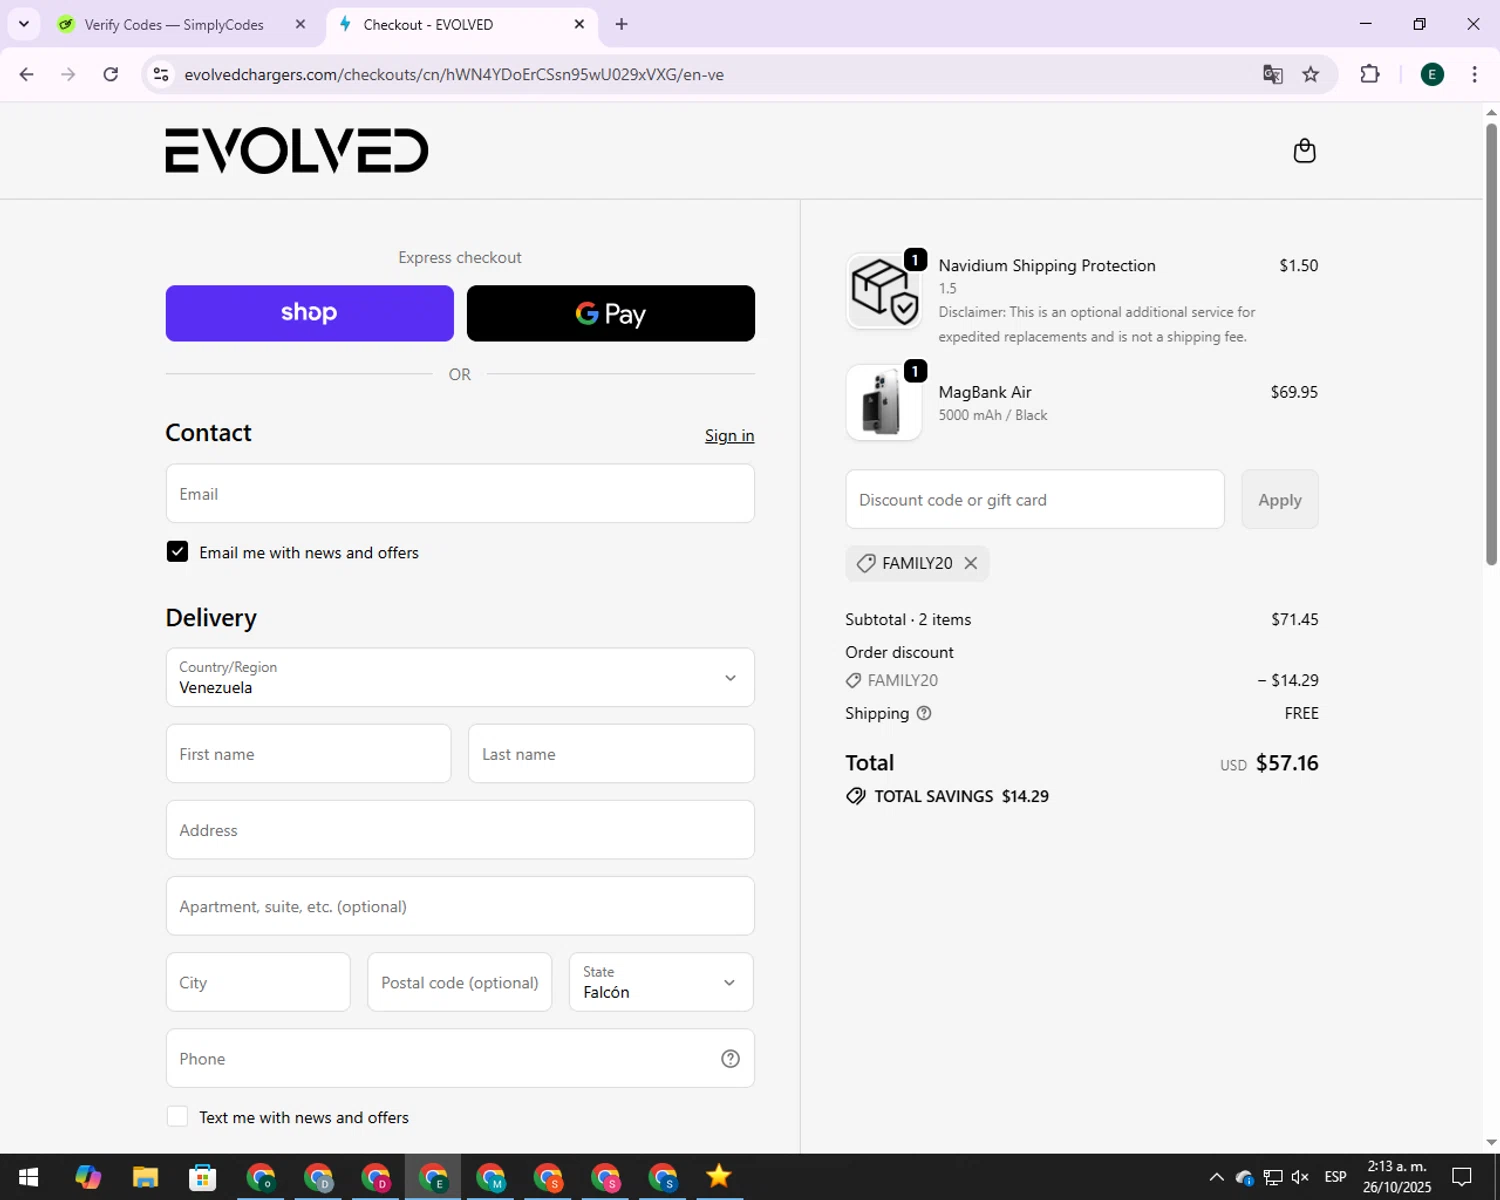The height and width of the screenshot is (1200, 1500).
Task: Close the Verify Codes — SimplyCodes tab
Action: point(300,24)
